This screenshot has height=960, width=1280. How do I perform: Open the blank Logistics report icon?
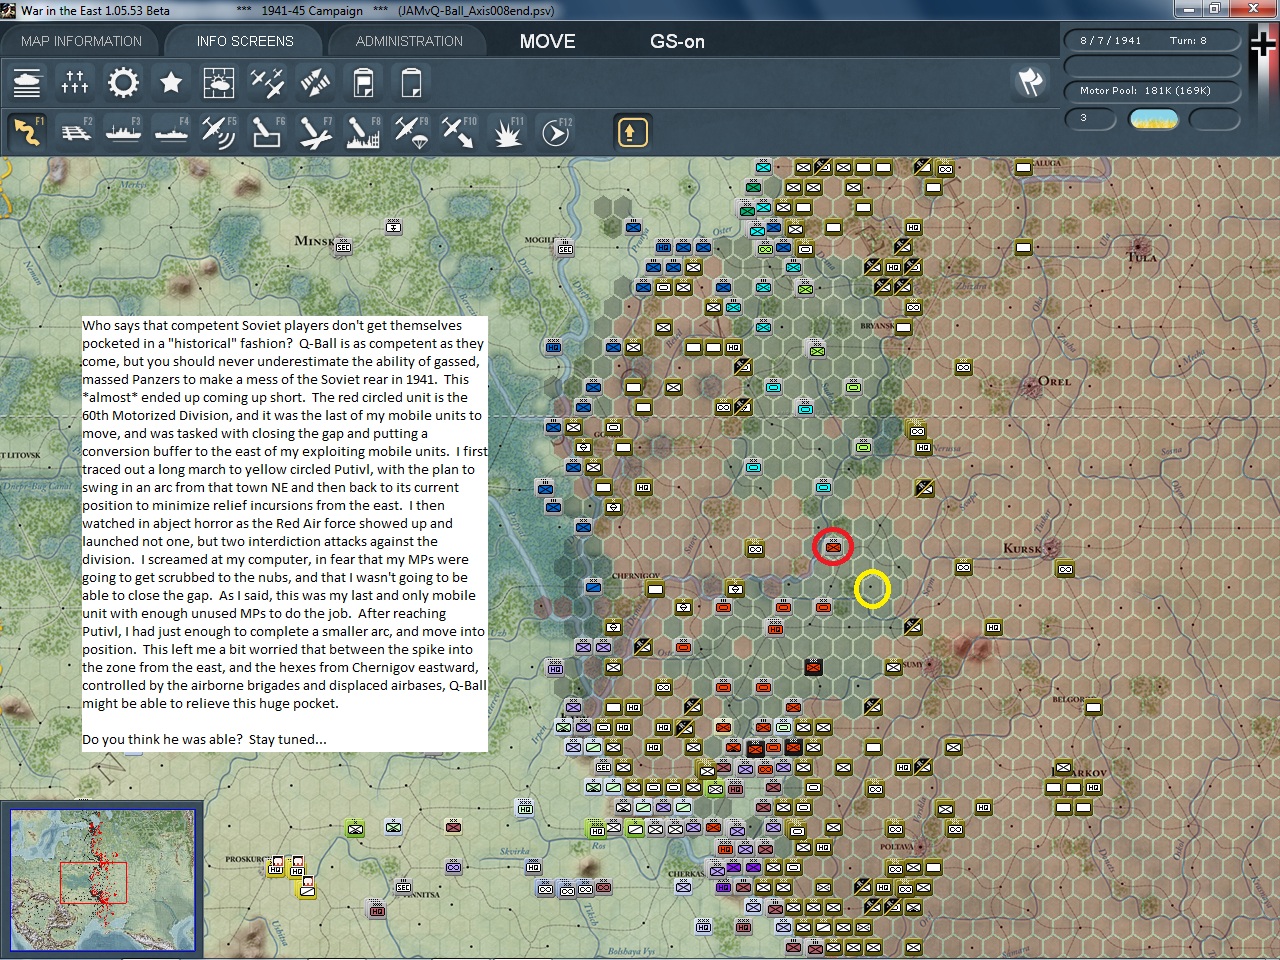(x=411, y=82)
